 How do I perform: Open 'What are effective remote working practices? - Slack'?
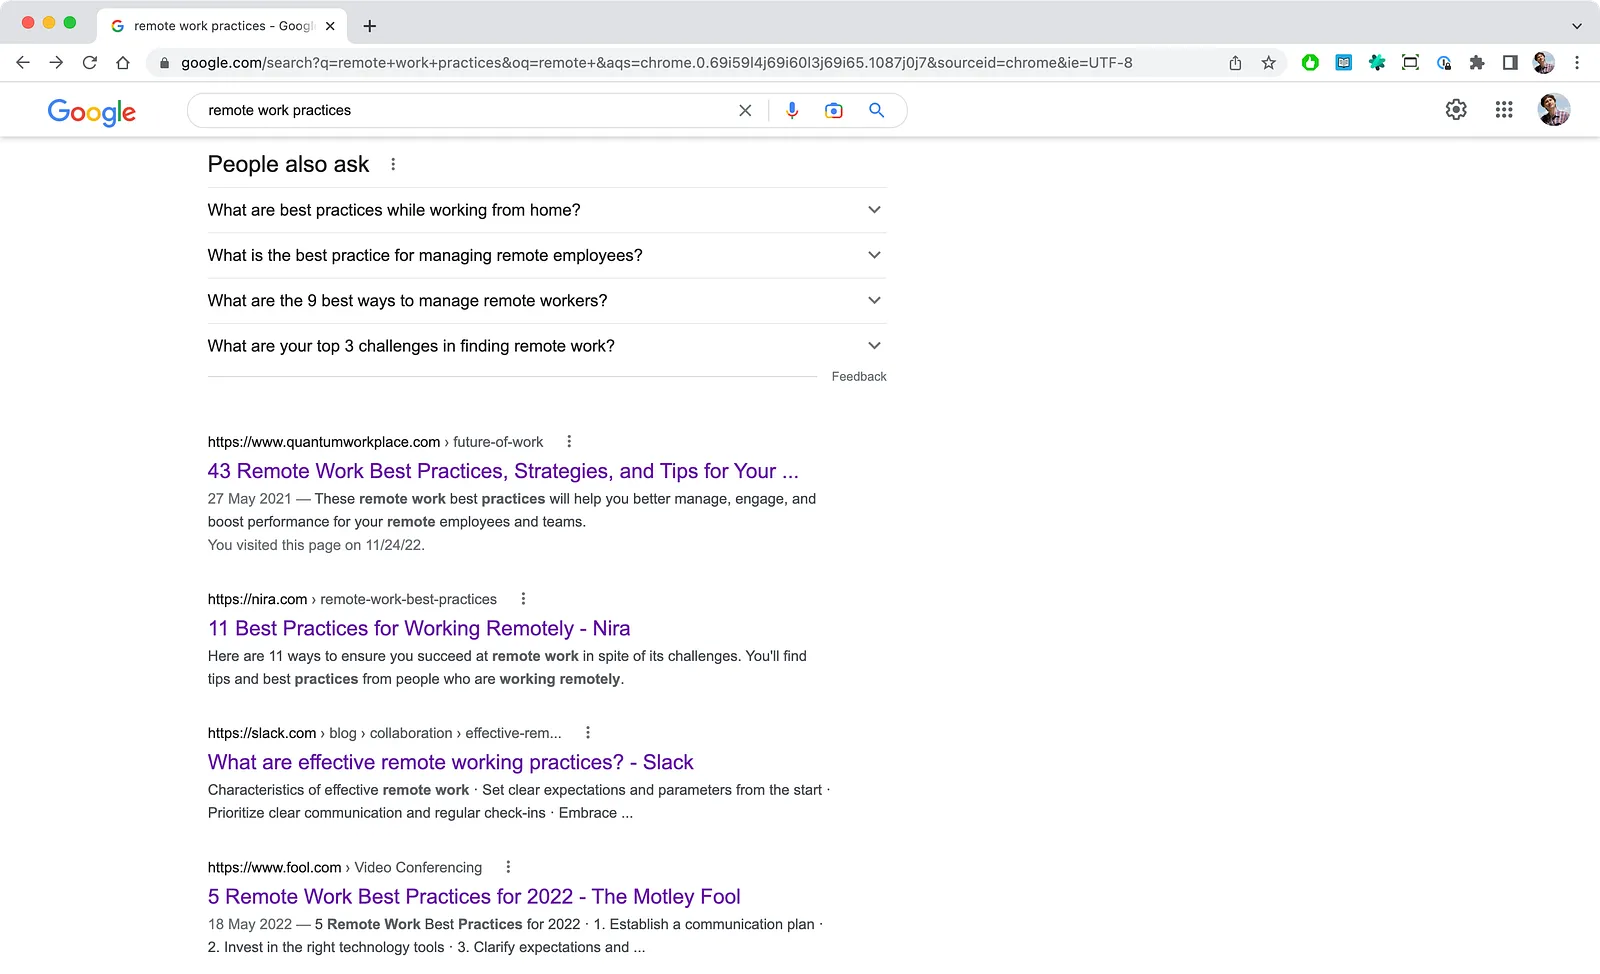pos(450,762)
